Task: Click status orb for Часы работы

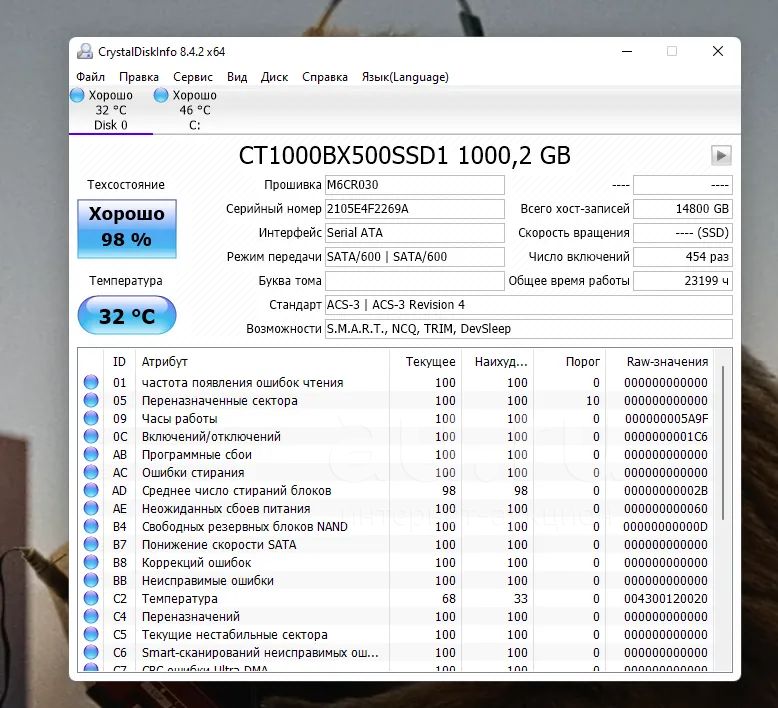Action: click(91, 418)
